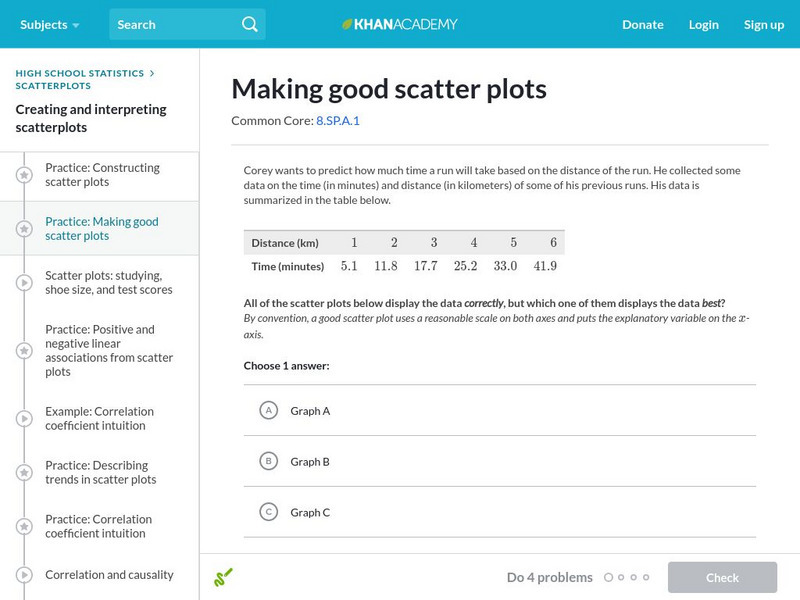
Task: Click the first problem progress dot
Action: tap(609, 577)
